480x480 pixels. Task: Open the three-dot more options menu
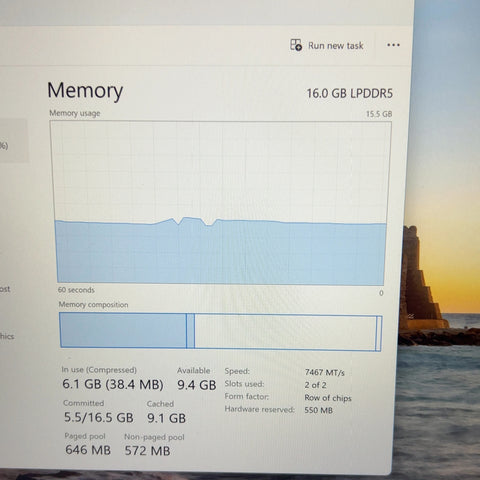[393, 45]
